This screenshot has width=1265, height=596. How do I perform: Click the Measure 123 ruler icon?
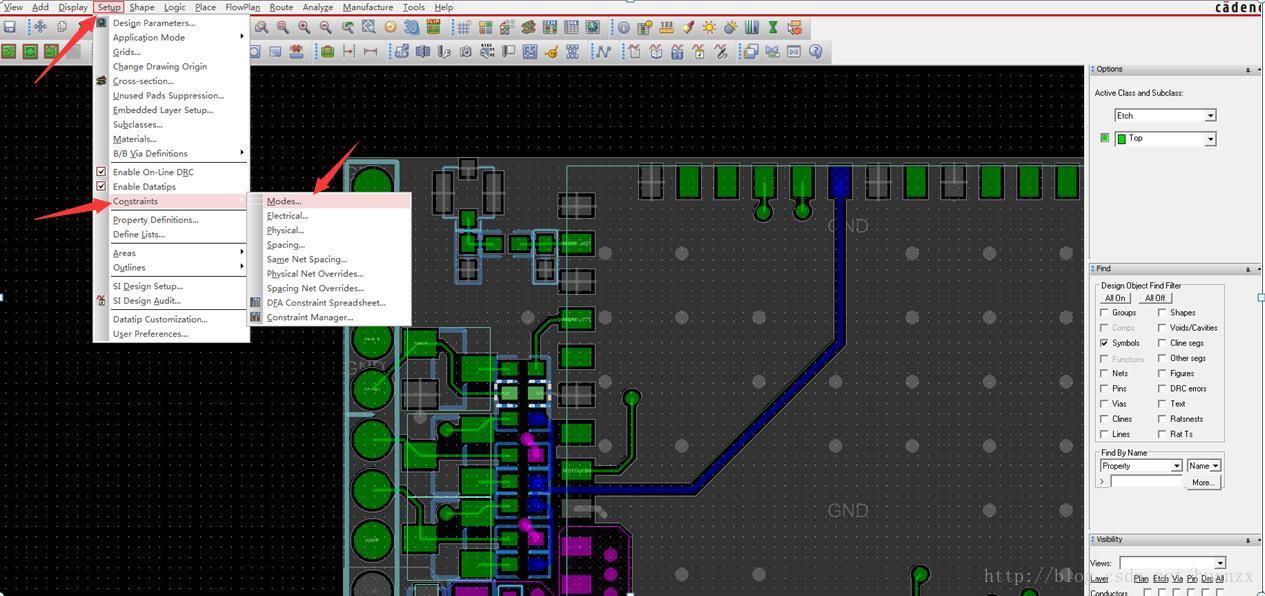(x=667, y=27)
